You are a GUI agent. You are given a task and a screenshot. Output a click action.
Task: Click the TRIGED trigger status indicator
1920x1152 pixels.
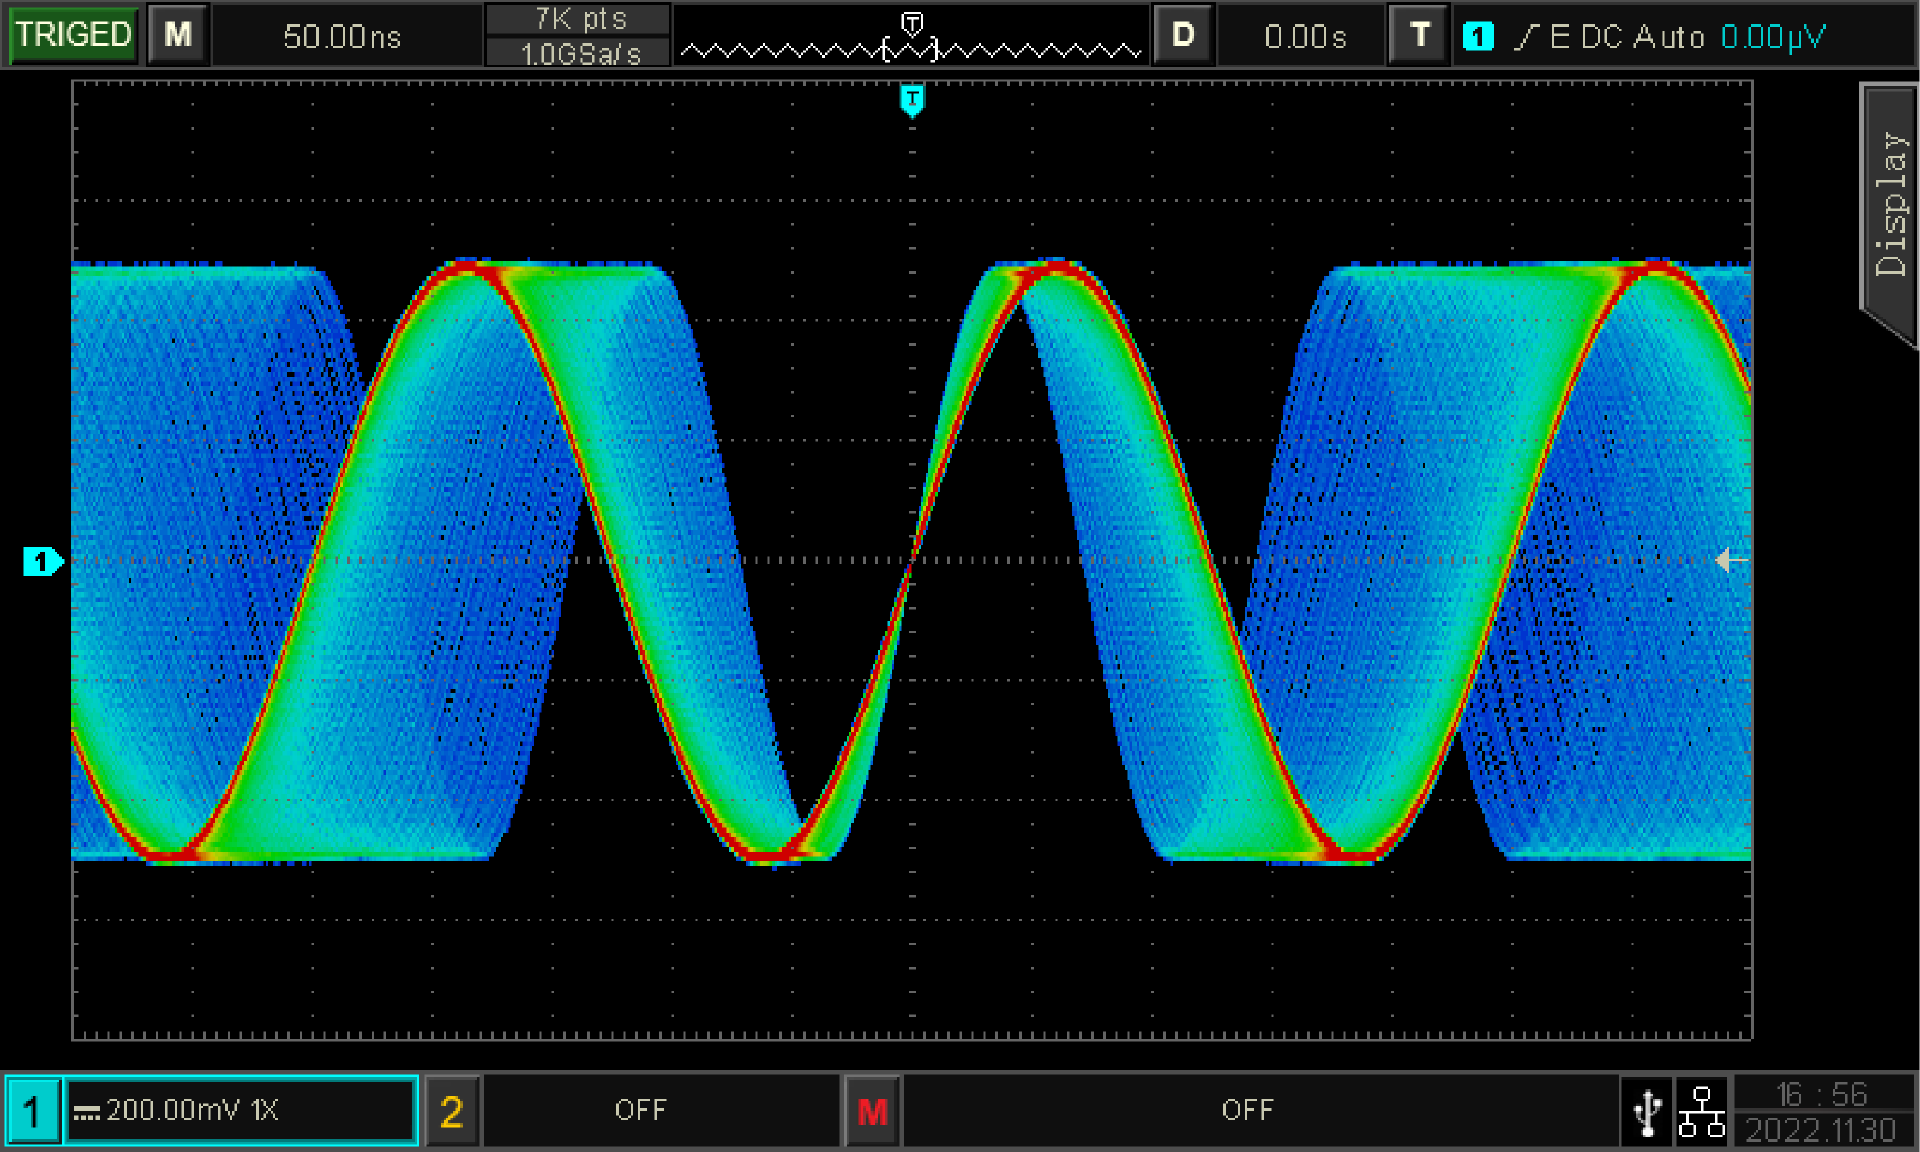[x=73, y=35]
